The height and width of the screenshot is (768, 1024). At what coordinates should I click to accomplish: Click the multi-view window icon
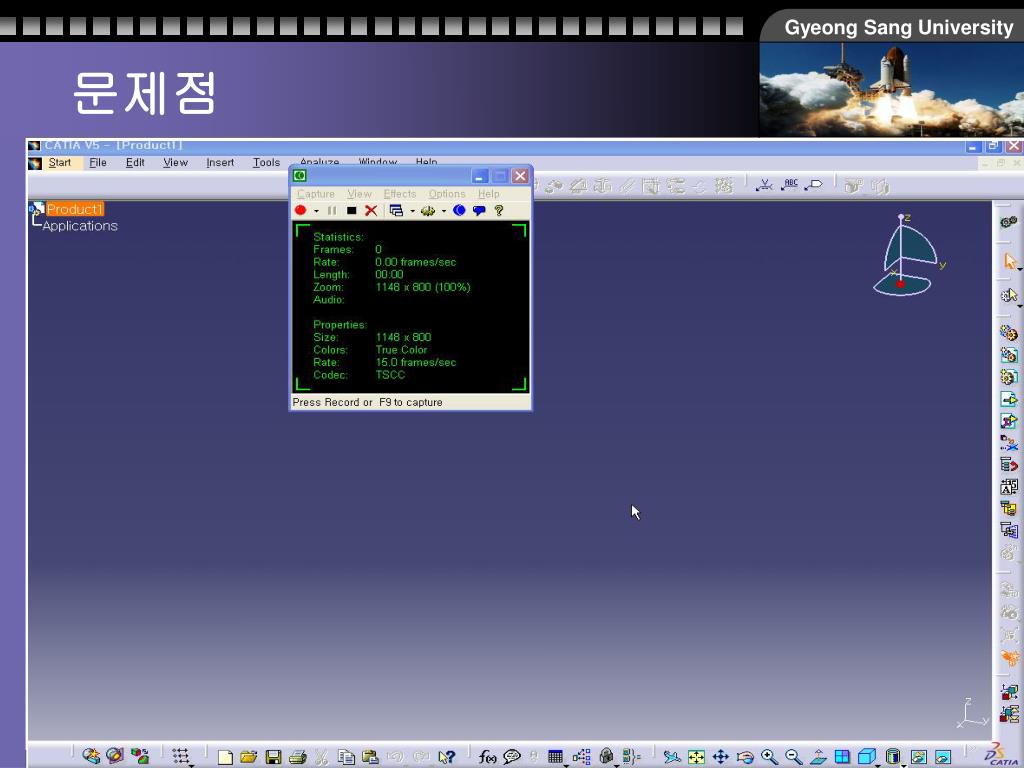842,756
